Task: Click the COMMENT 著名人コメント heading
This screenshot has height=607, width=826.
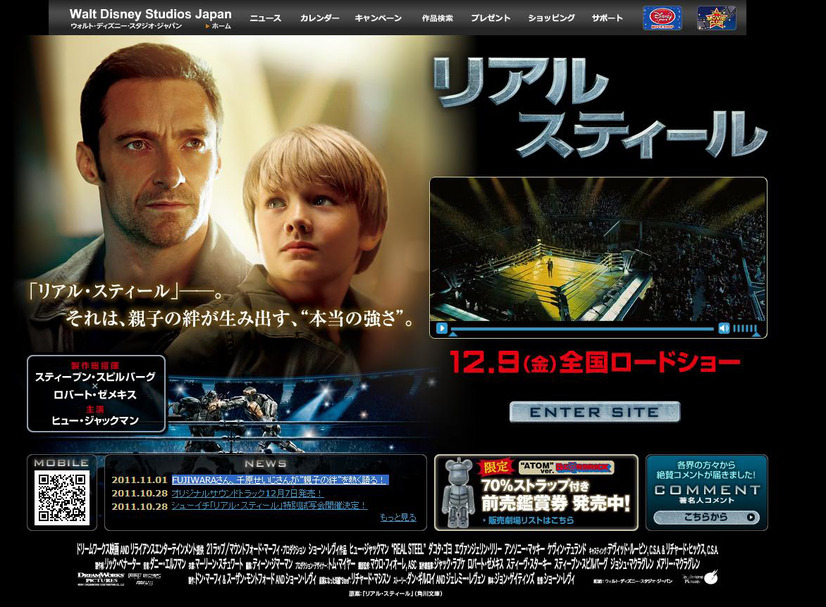Action: (x=706, y=494)
